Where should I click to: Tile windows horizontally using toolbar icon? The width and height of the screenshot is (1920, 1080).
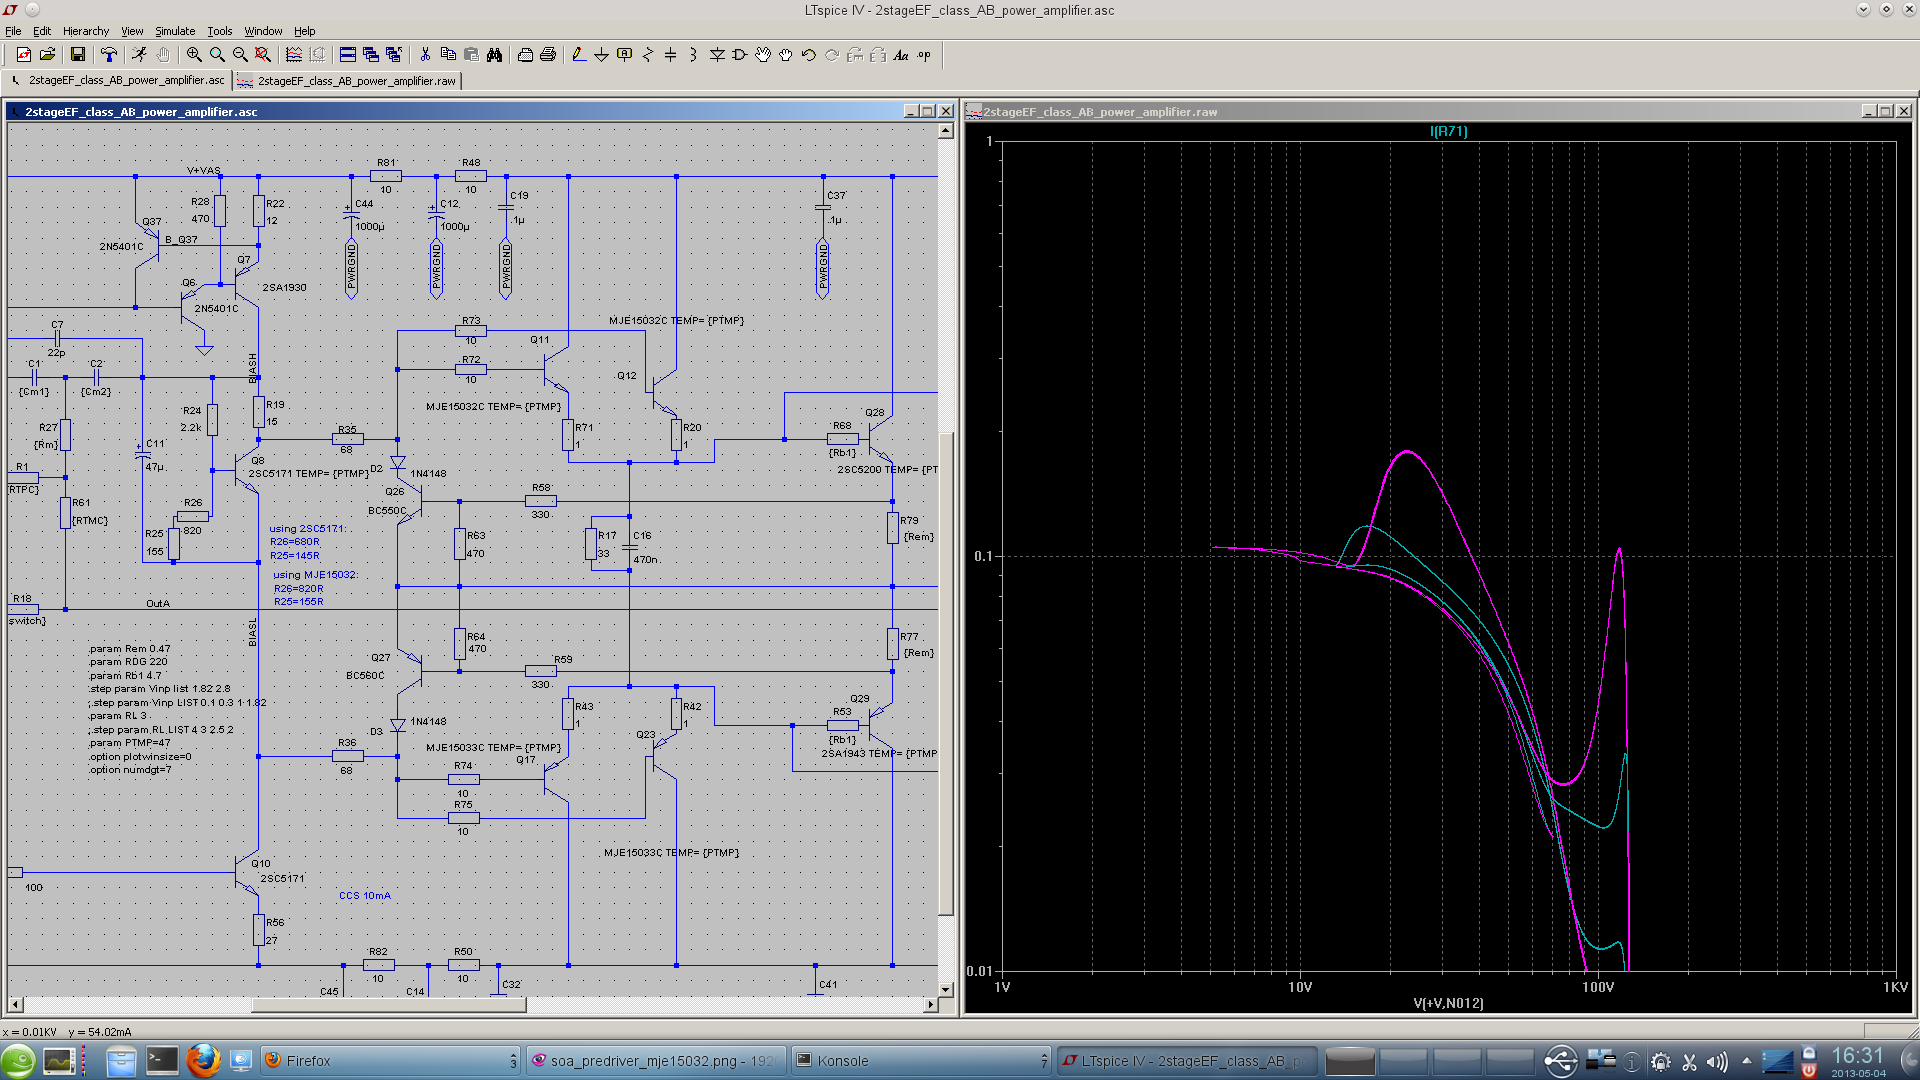[348, 55]
